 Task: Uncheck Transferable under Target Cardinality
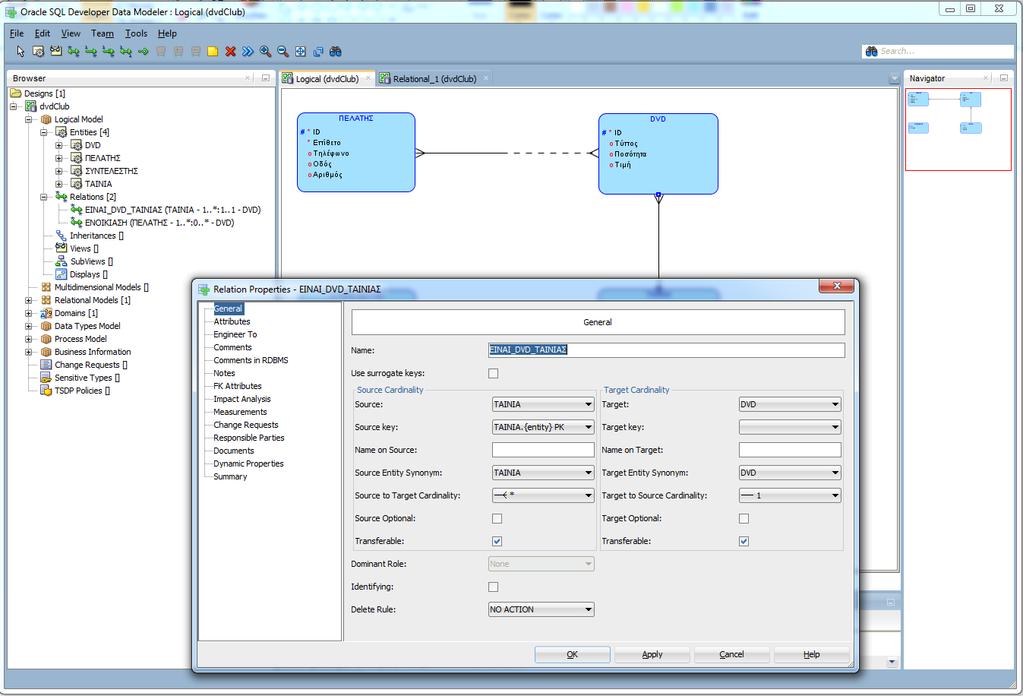click(744, 541)
